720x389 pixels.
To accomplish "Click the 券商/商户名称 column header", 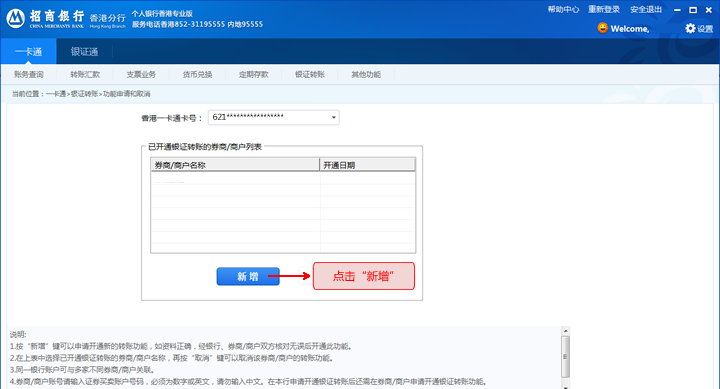I will pyautogui.click(x=235, y=165).
